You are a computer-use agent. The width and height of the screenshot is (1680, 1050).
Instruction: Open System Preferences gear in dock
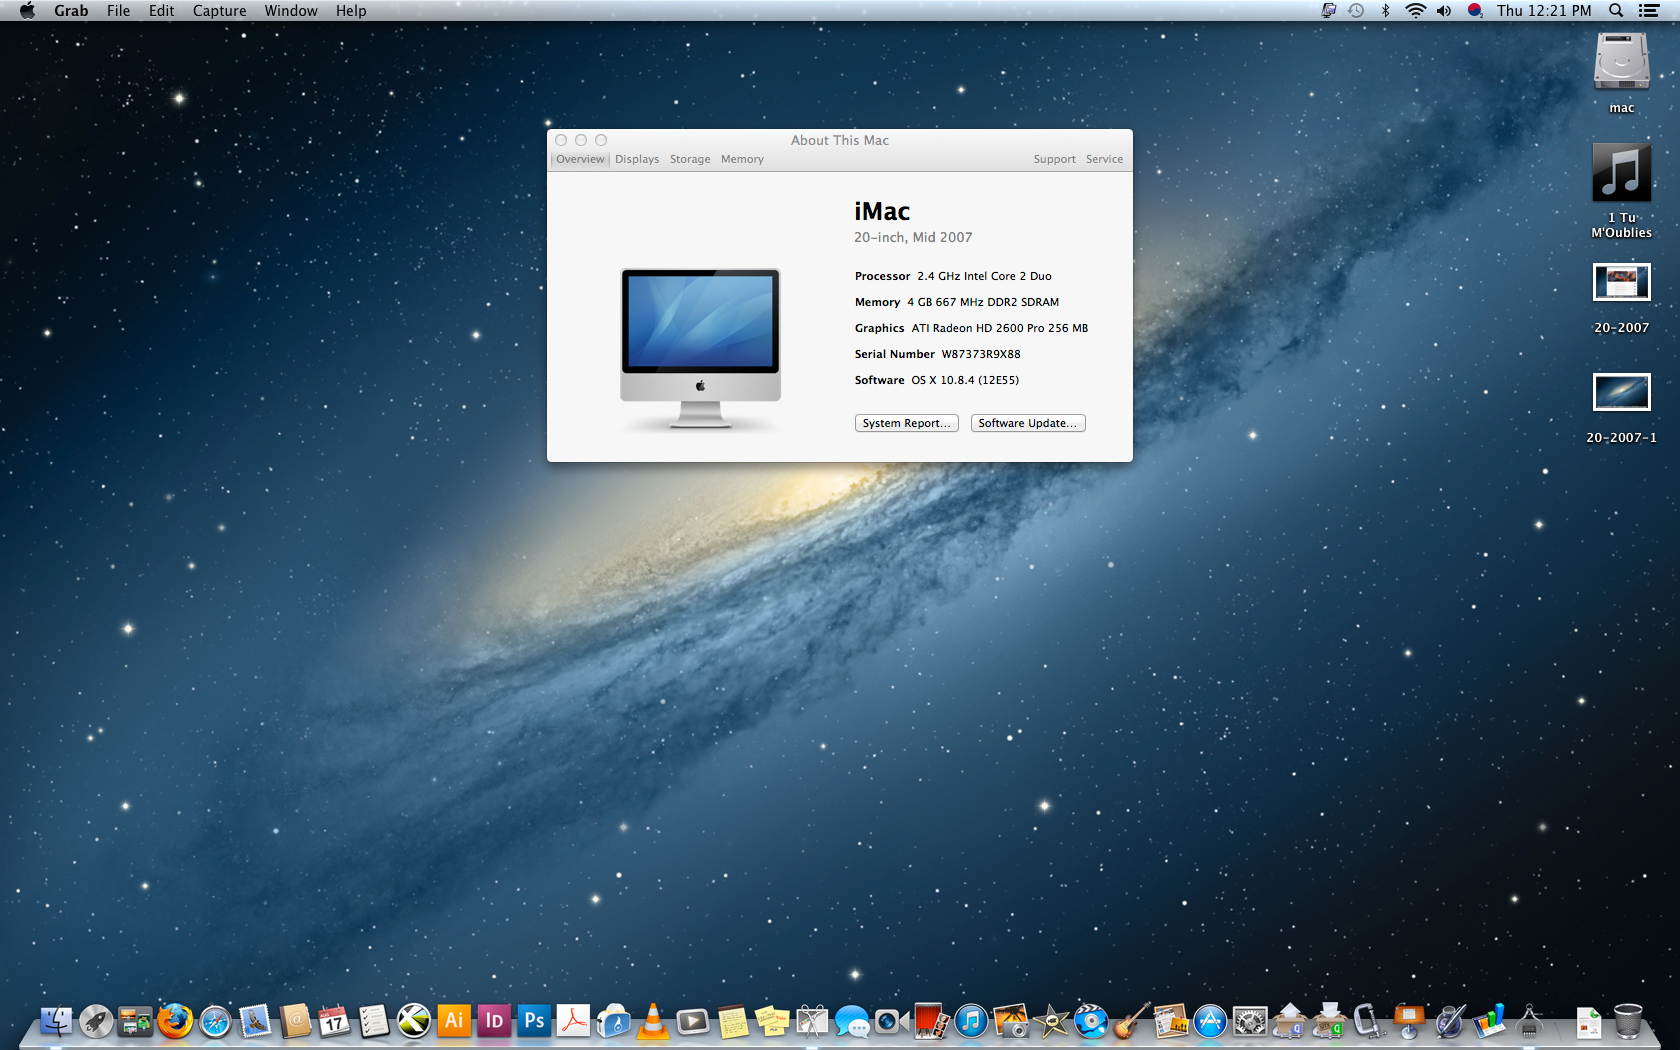coord(1250,1021)
